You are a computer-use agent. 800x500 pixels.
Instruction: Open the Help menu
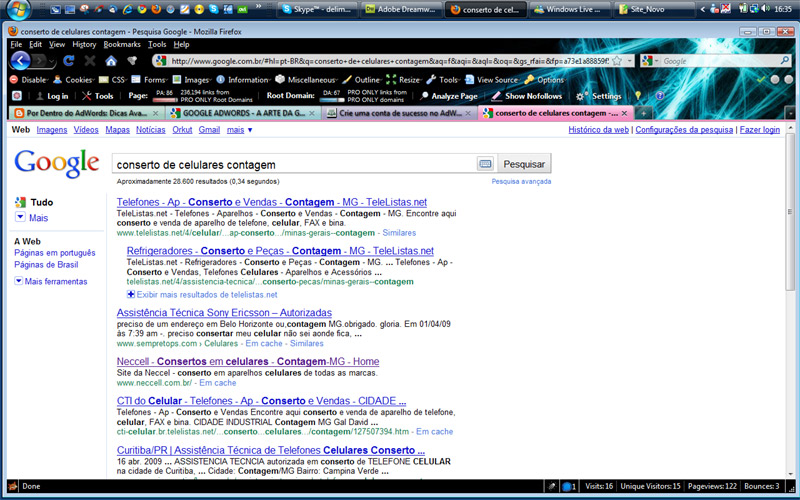[x=181, y=44]
